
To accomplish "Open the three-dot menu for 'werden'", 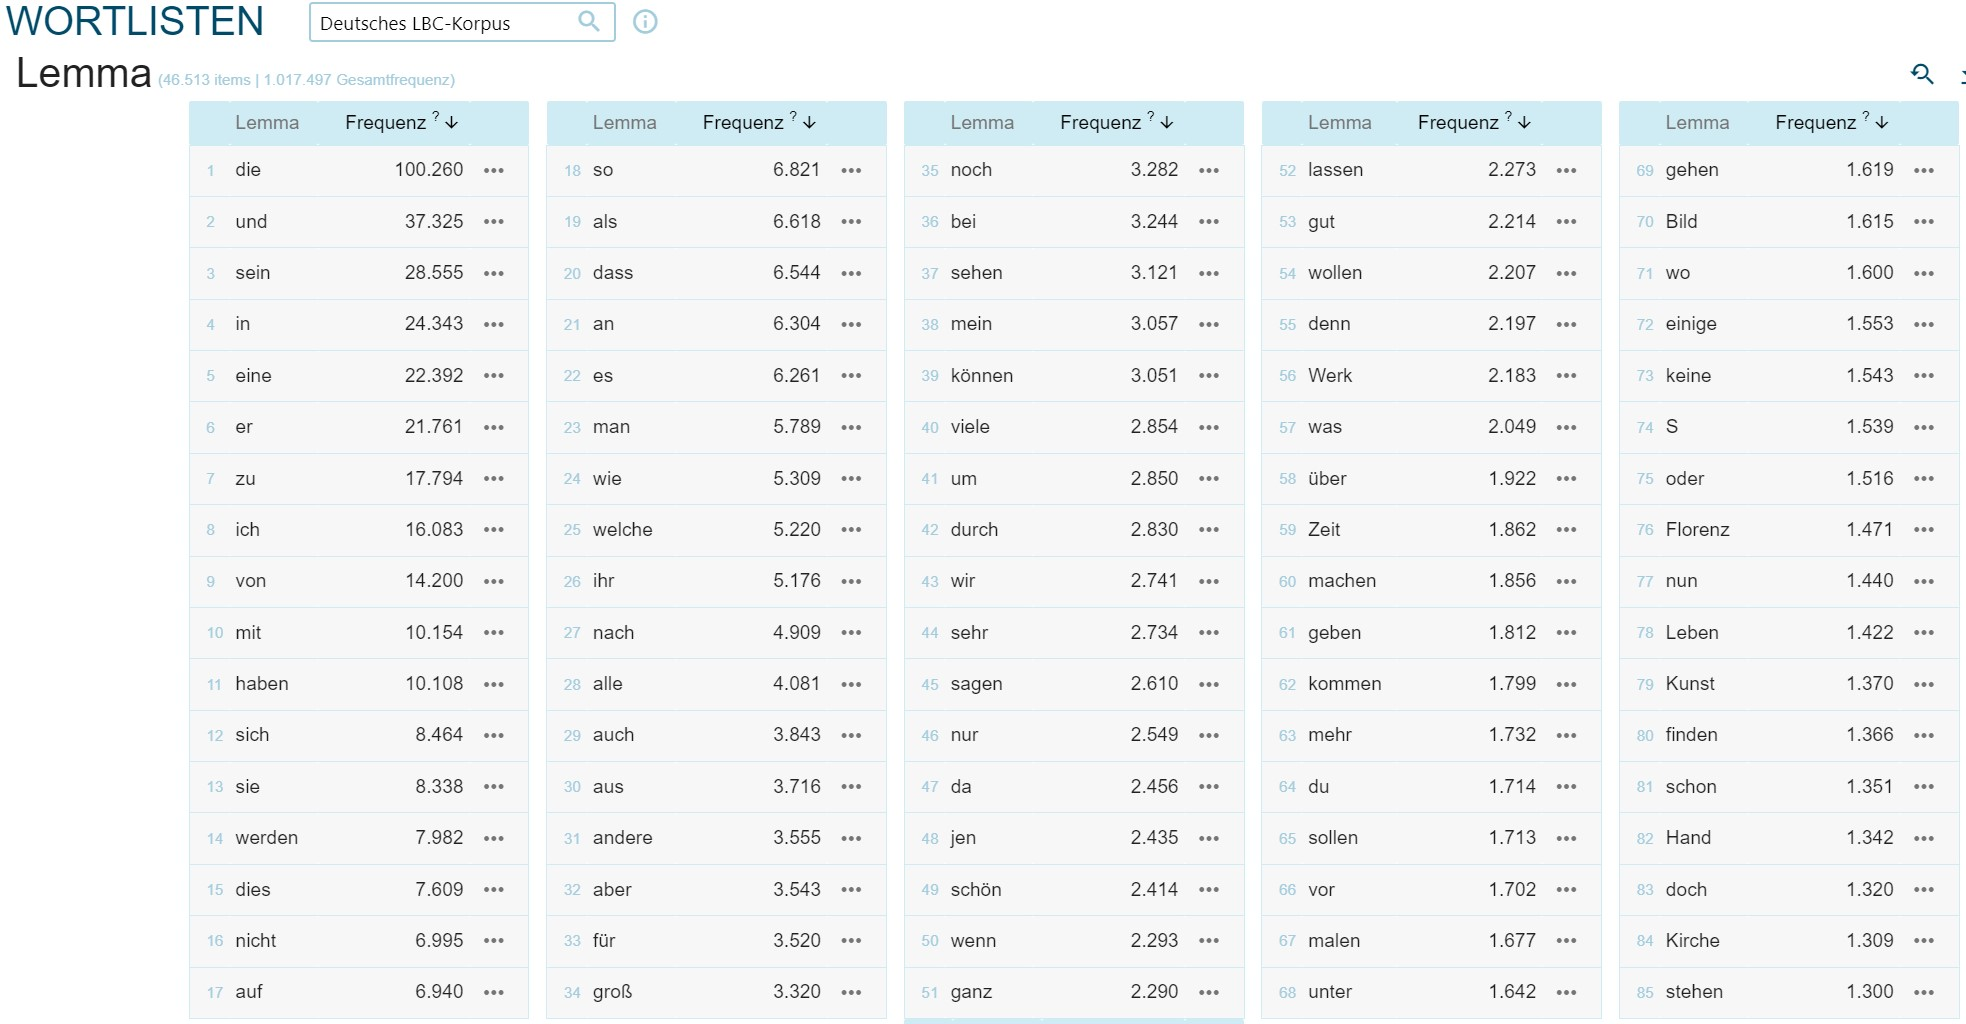I will coord(494,838).
